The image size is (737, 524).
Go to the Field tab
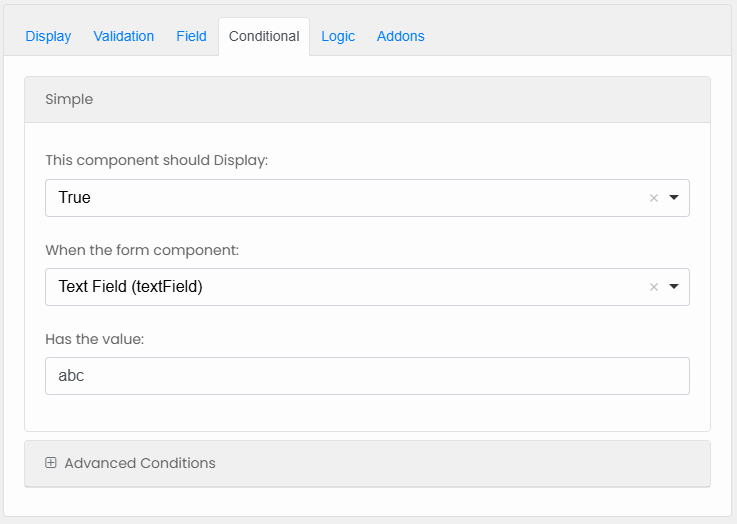tap(191, 36)
